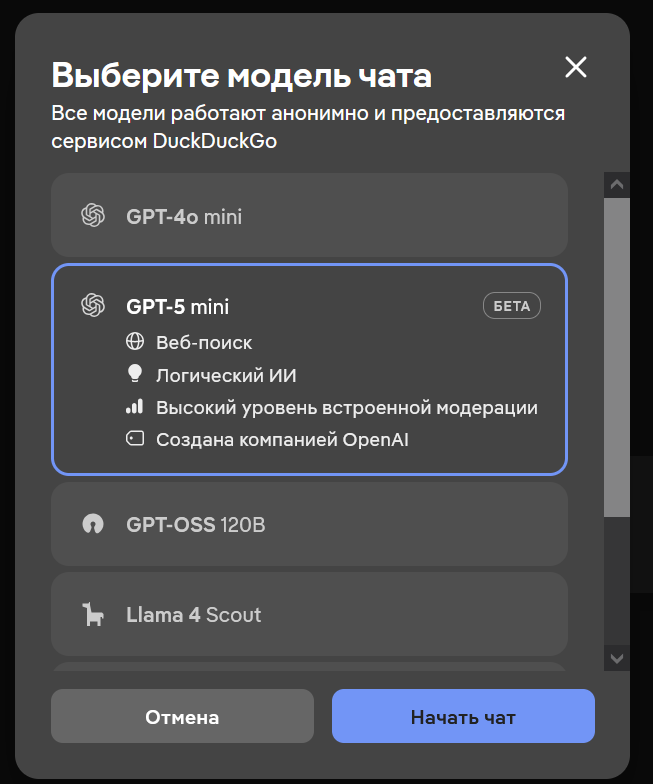The width and height of the screenshot is (653, 784).
Task: Click the llama icon for Llama 4 Scout
Action: [x=93, y=614]
